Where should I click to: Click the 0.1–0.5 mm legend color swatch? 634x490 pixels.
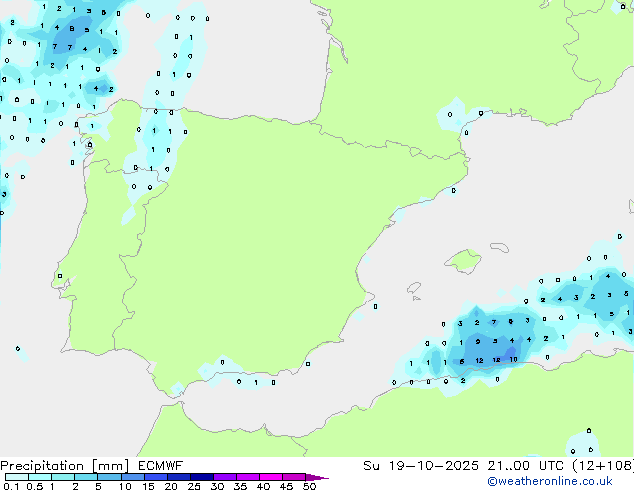[17, 477]
